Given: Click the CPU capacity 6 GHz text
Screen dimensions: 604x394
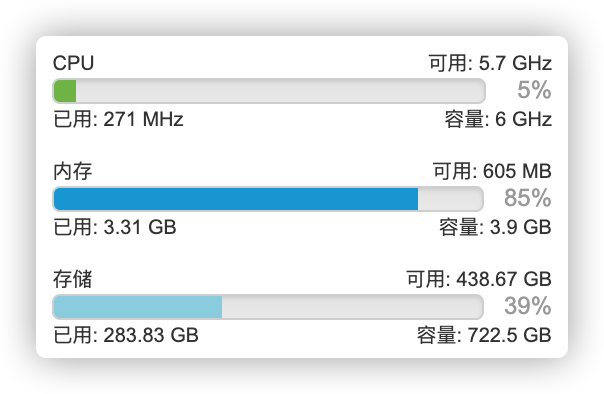Looking at the screenshot, I should [x=498, y=119].
